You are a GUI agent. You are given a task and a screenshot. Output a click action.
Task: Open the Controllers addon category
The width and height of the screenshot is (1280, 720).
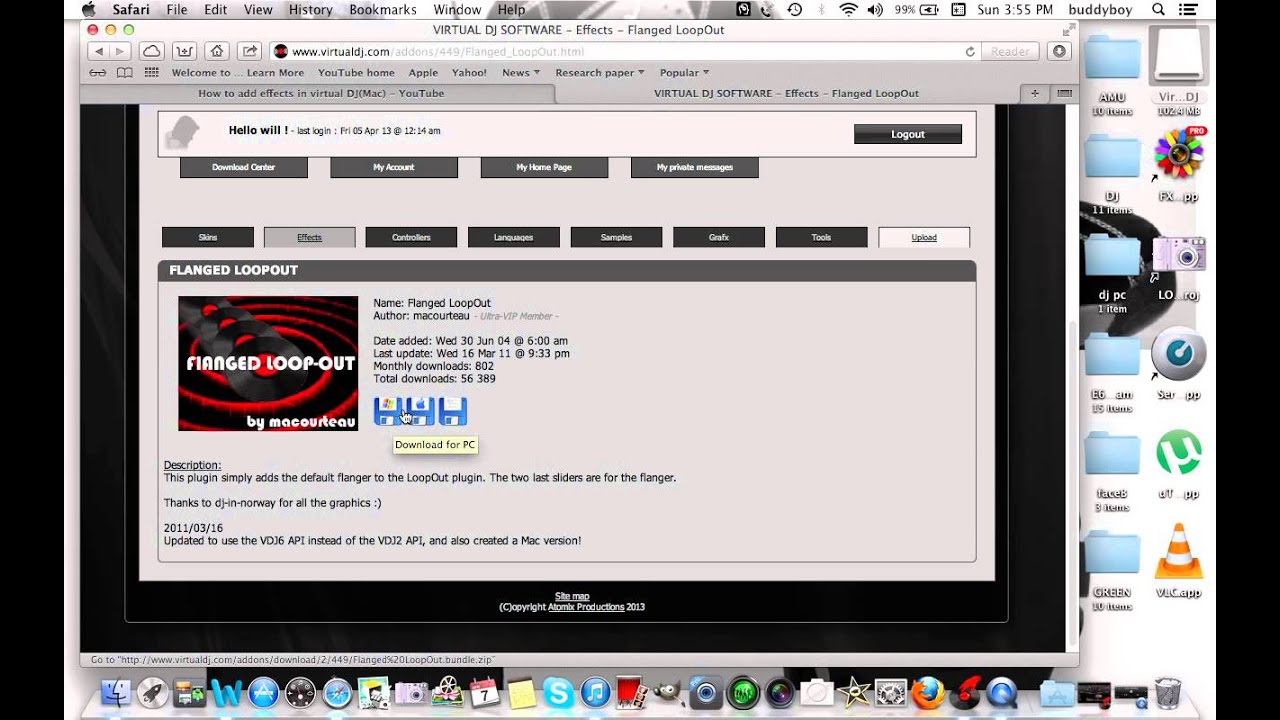pyautogui.click(x=411, y=237)
